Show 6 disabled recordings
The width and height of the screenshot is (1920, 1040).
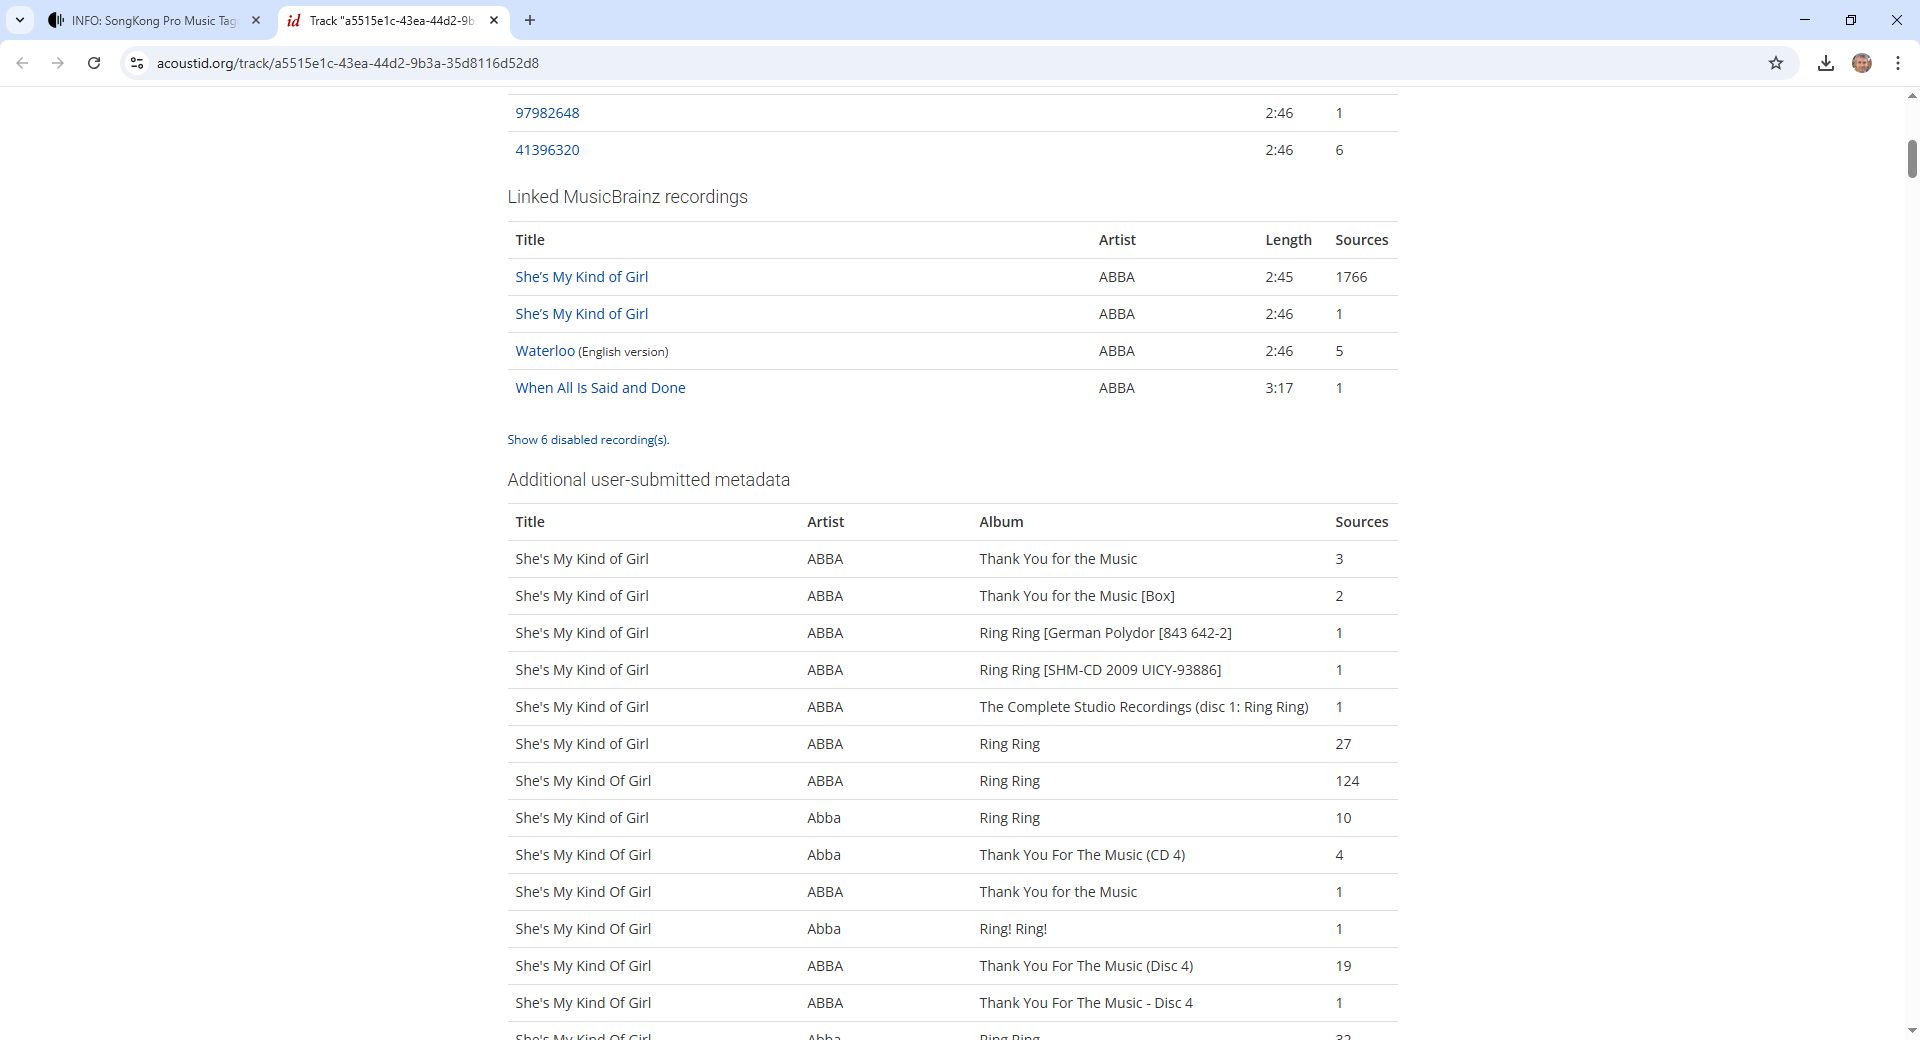point(588,440)
